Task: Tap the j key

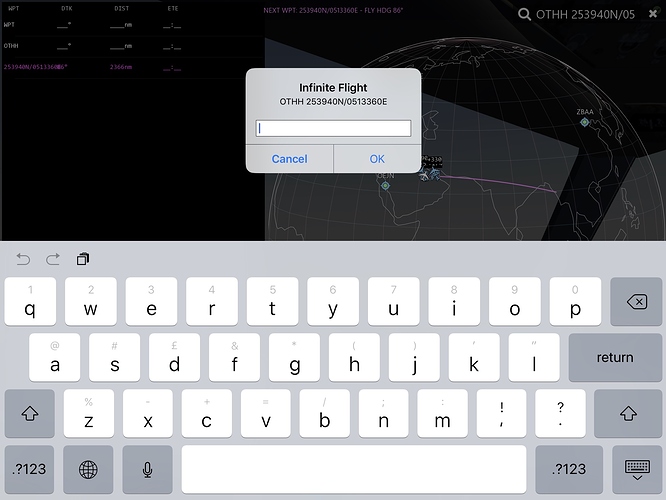Action: pos(415,357)
